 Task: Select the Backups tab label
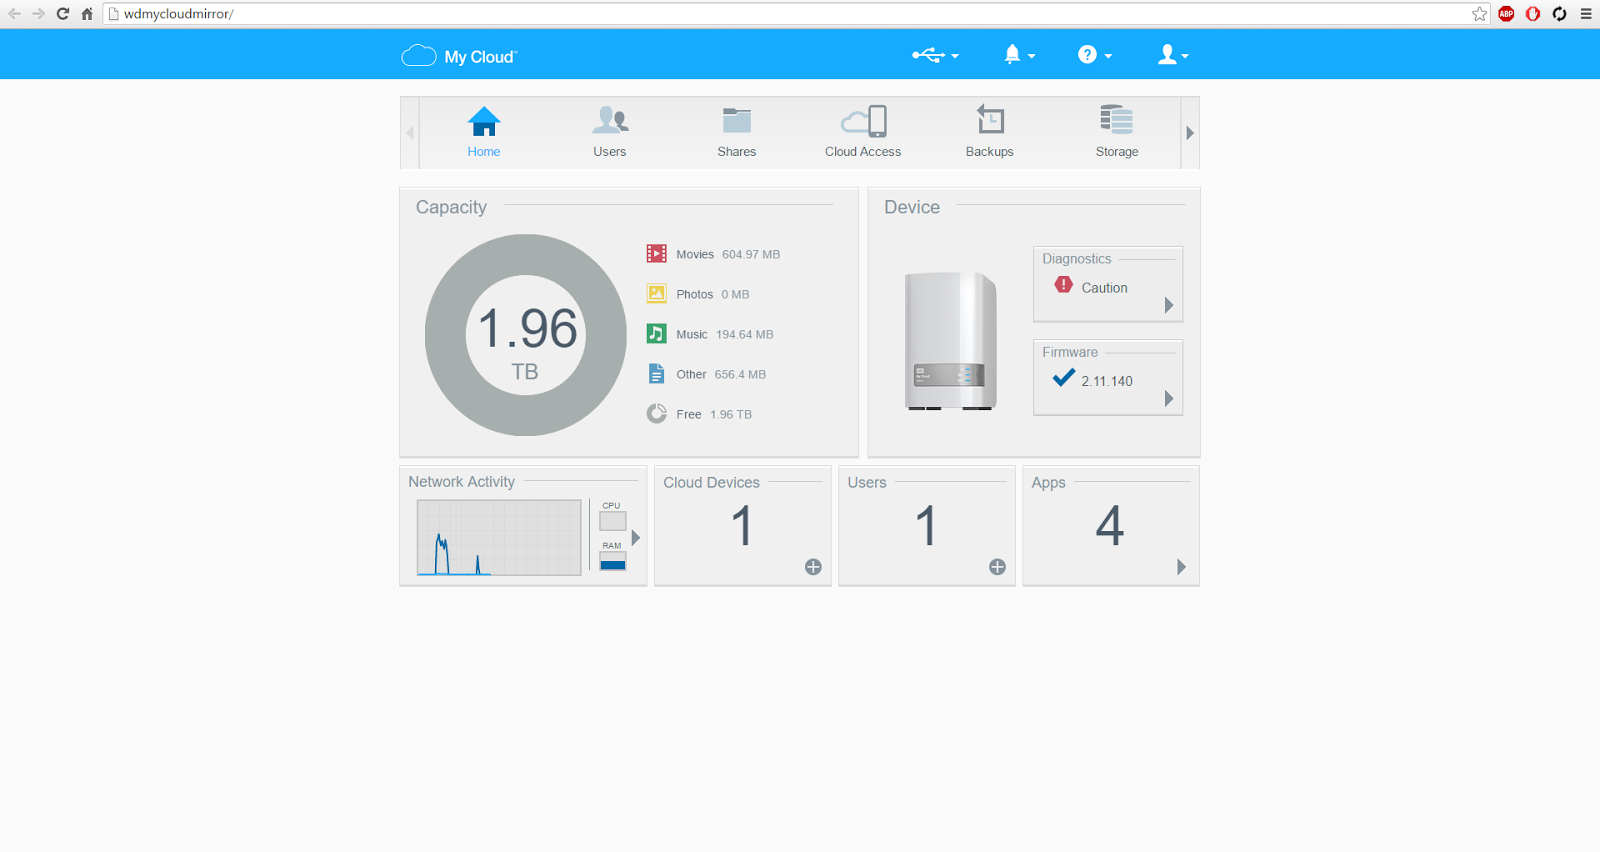(x=990, y=152)
